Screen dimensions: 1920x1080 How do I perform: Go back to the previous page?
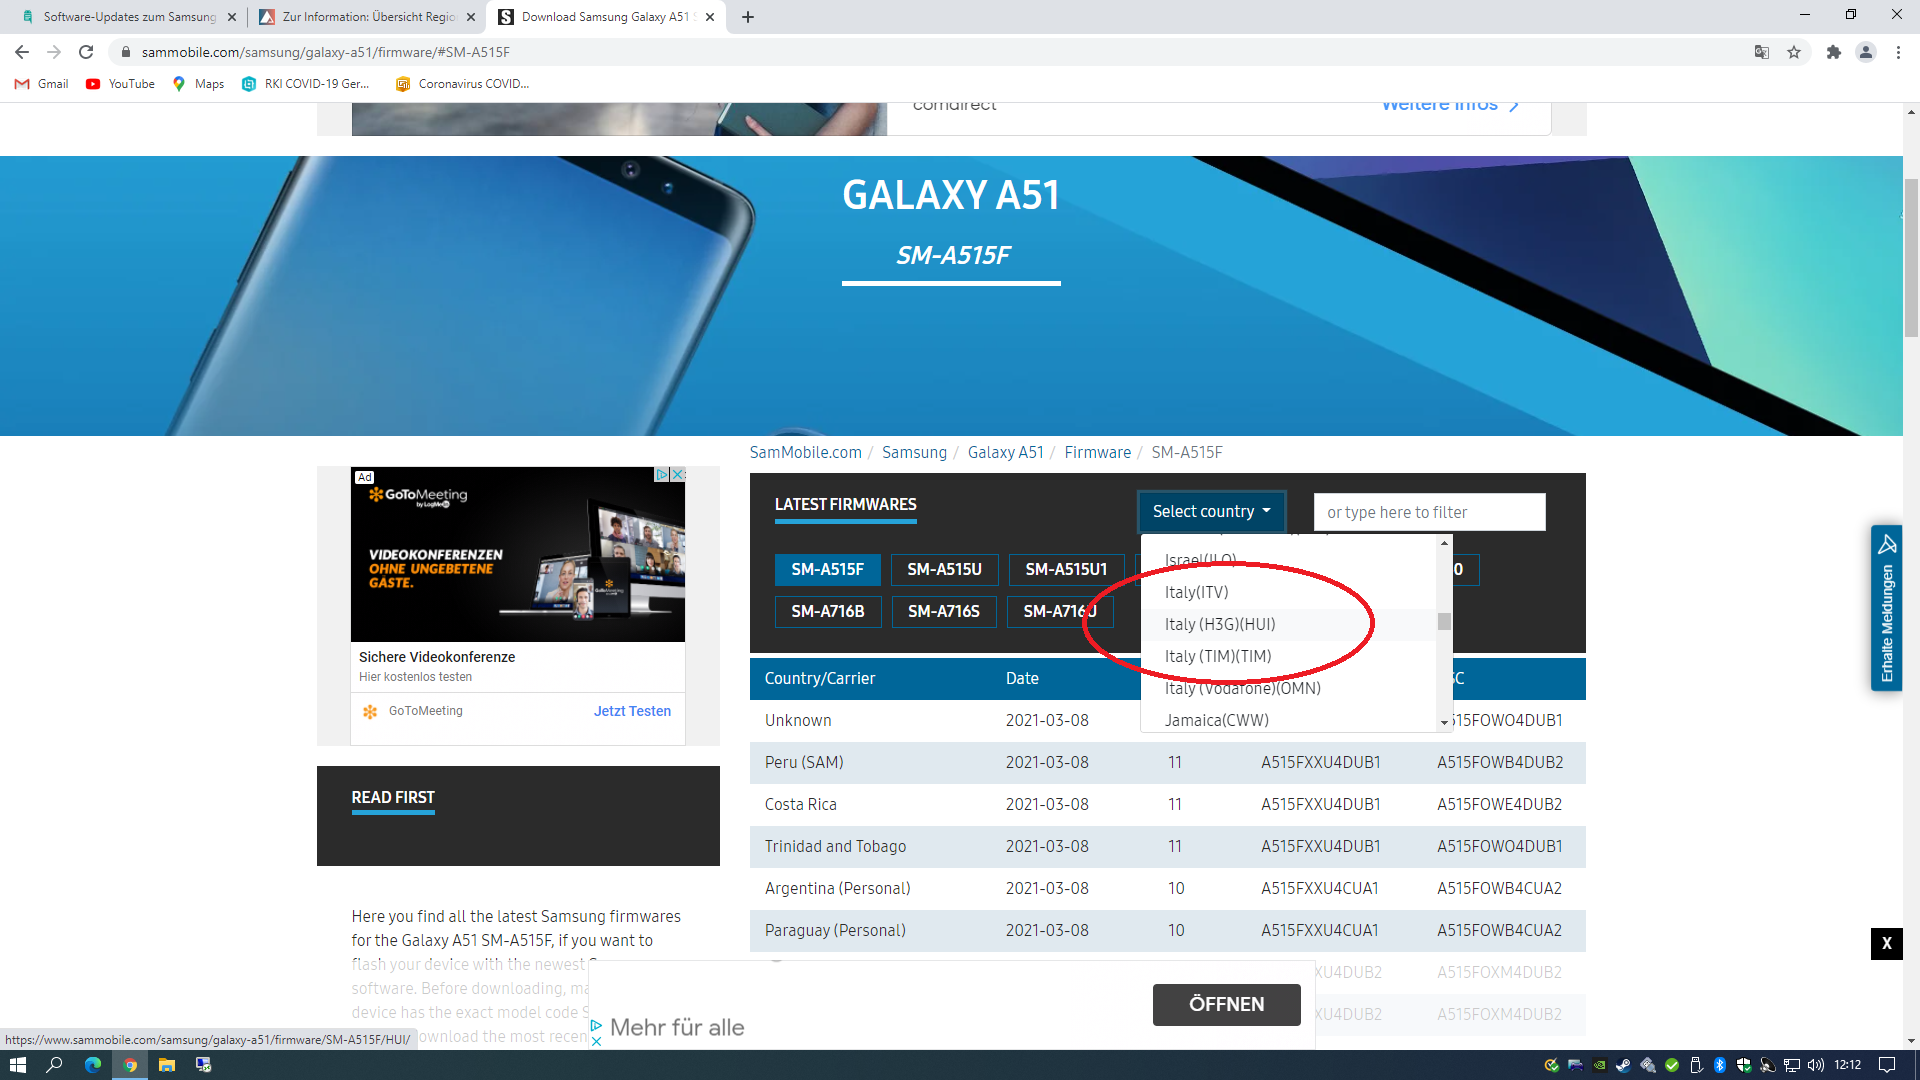coord(22,52)
